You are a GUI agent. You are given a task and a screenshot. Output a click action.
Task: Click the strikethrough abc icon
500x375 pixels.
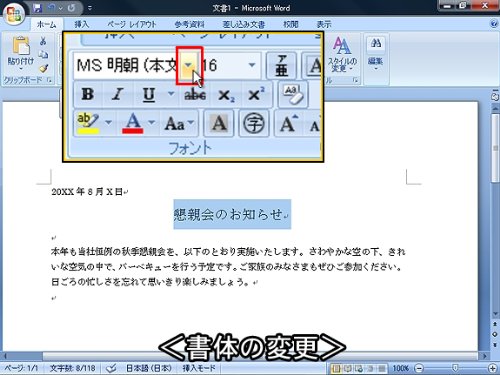(195, 95)
